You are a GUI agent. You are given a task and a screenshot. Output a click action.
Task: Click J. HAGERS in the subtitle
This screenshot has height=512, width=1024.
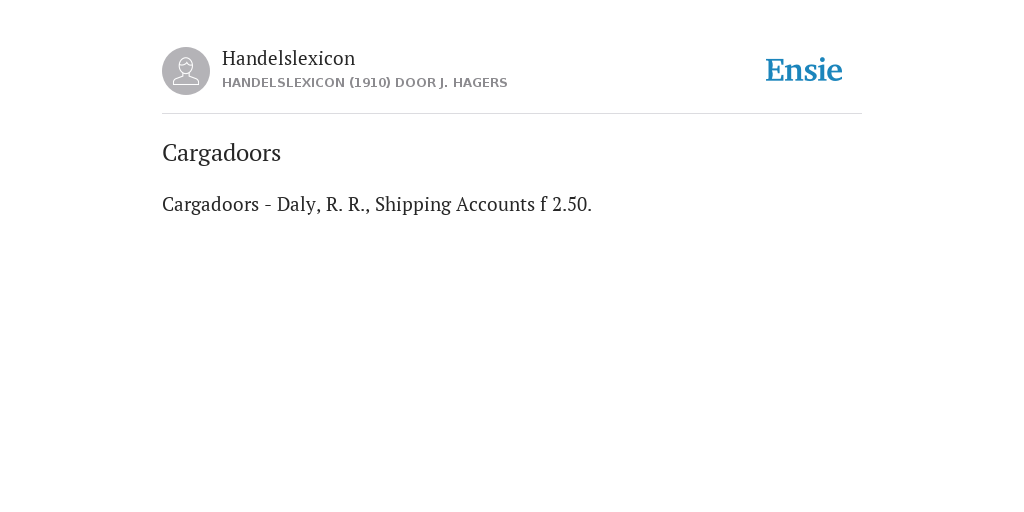(473, 83)
